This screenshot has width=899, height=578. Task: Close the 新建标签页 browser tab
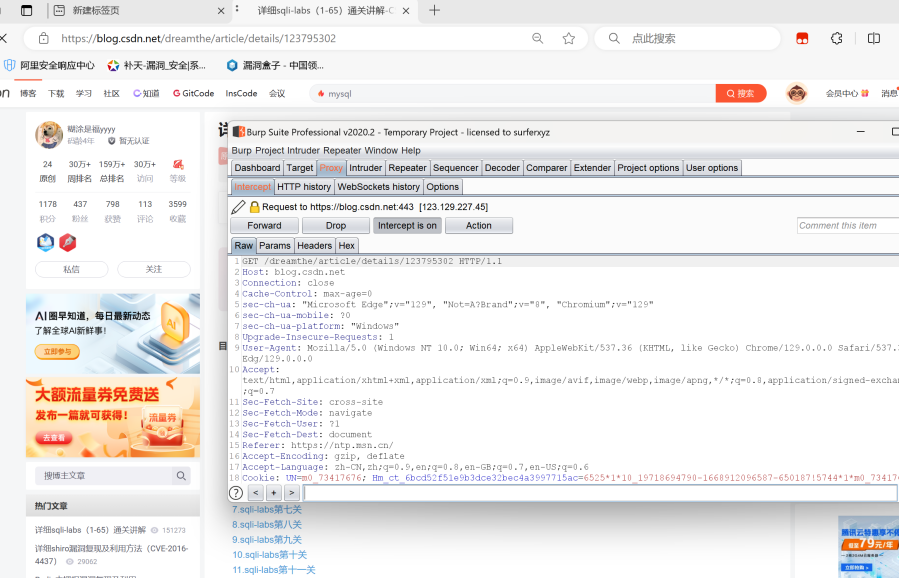click(221, 11)
